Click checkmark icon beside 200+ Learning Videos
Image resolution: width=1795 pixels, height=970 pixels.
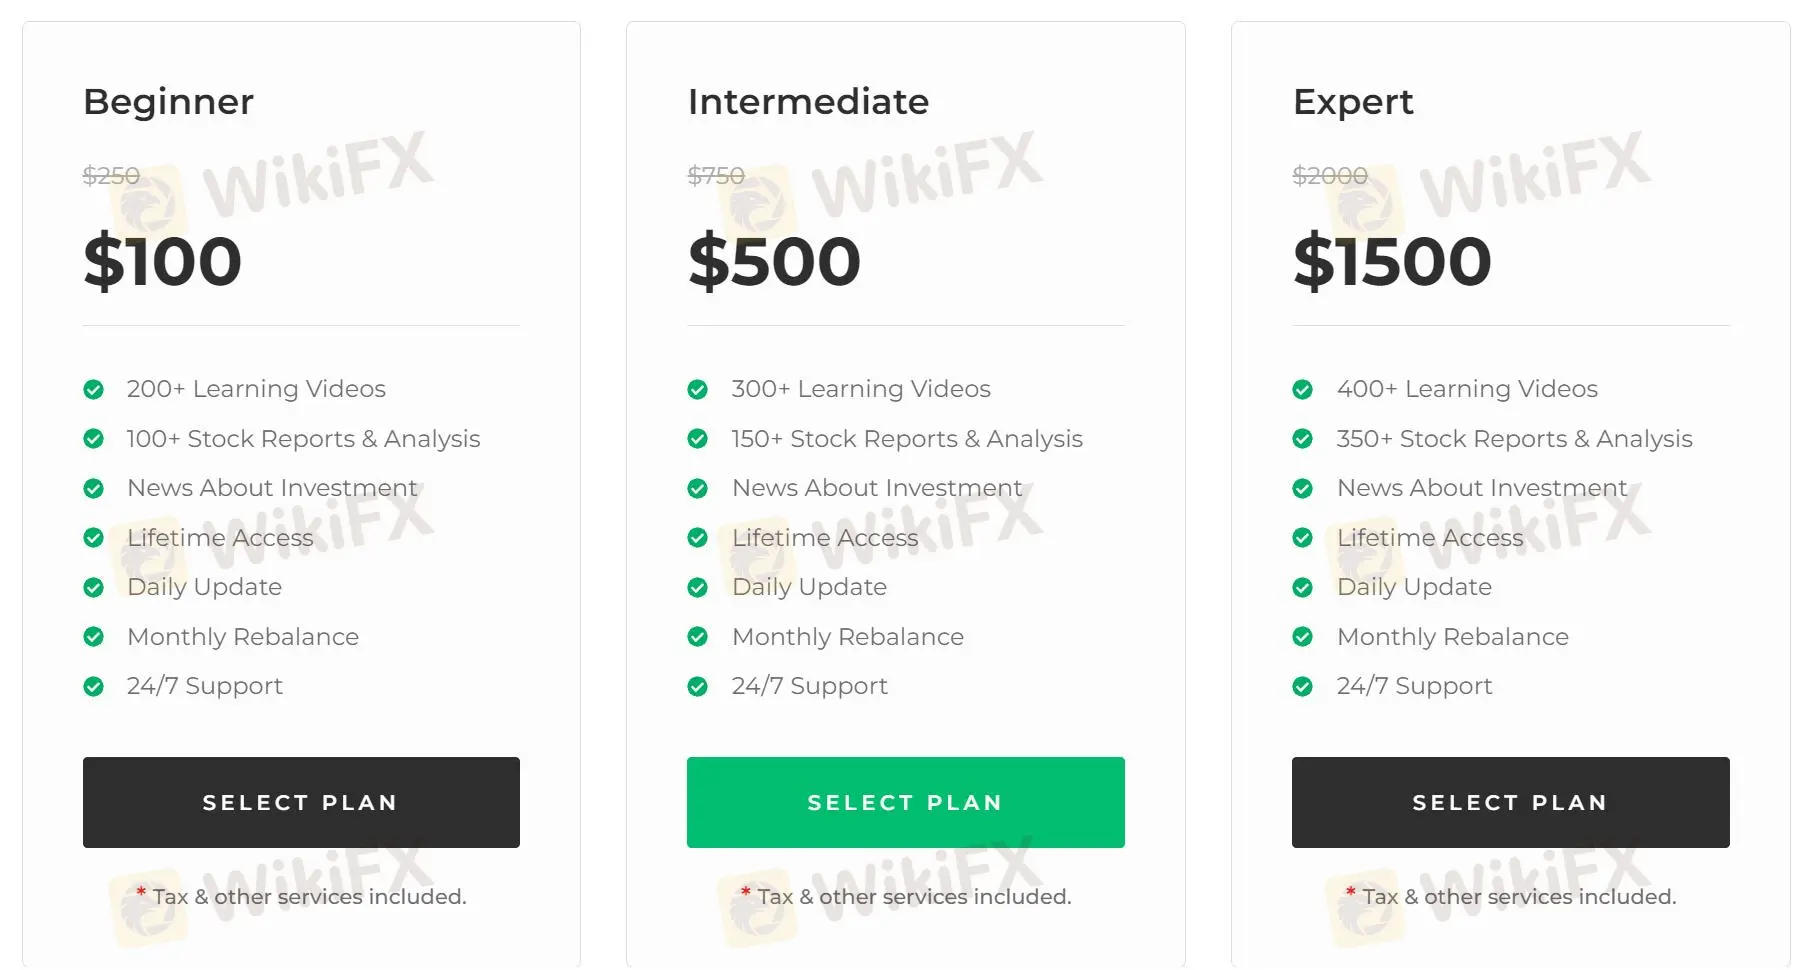click(x=94, y=389)
